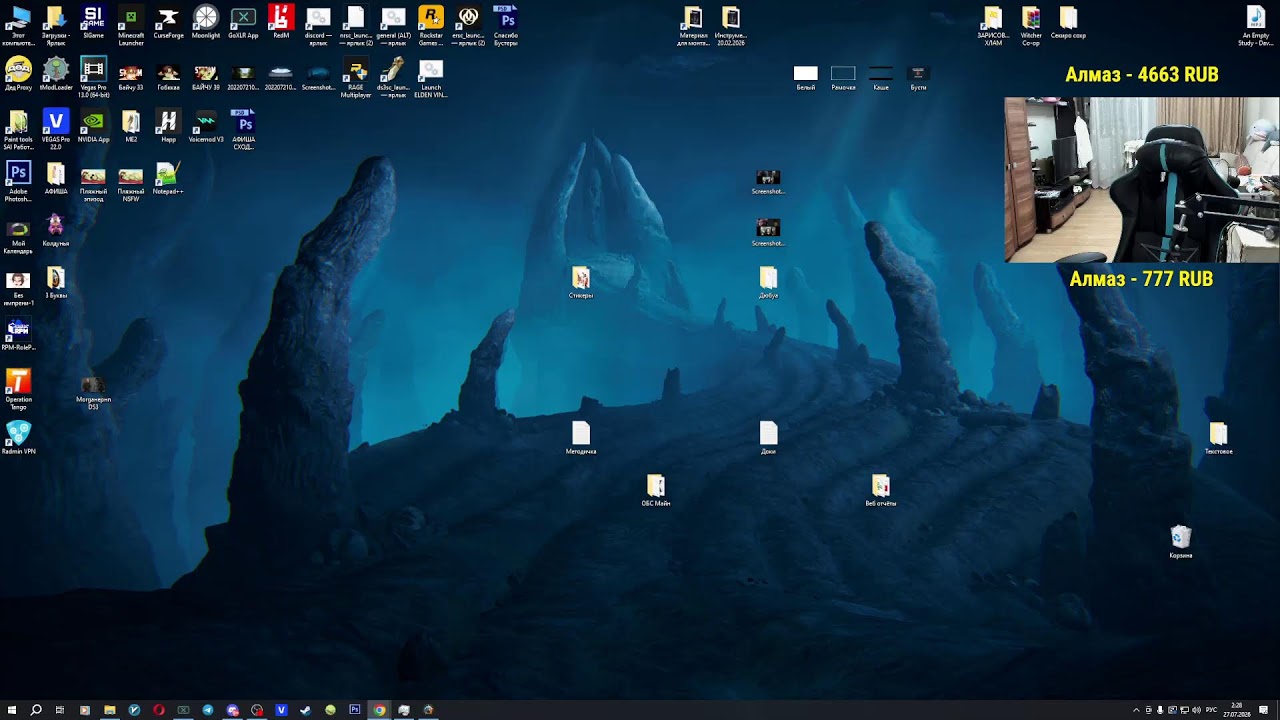Select the ОБС Майн folder
Viewport: 1280px width, 720px height.
656,491
